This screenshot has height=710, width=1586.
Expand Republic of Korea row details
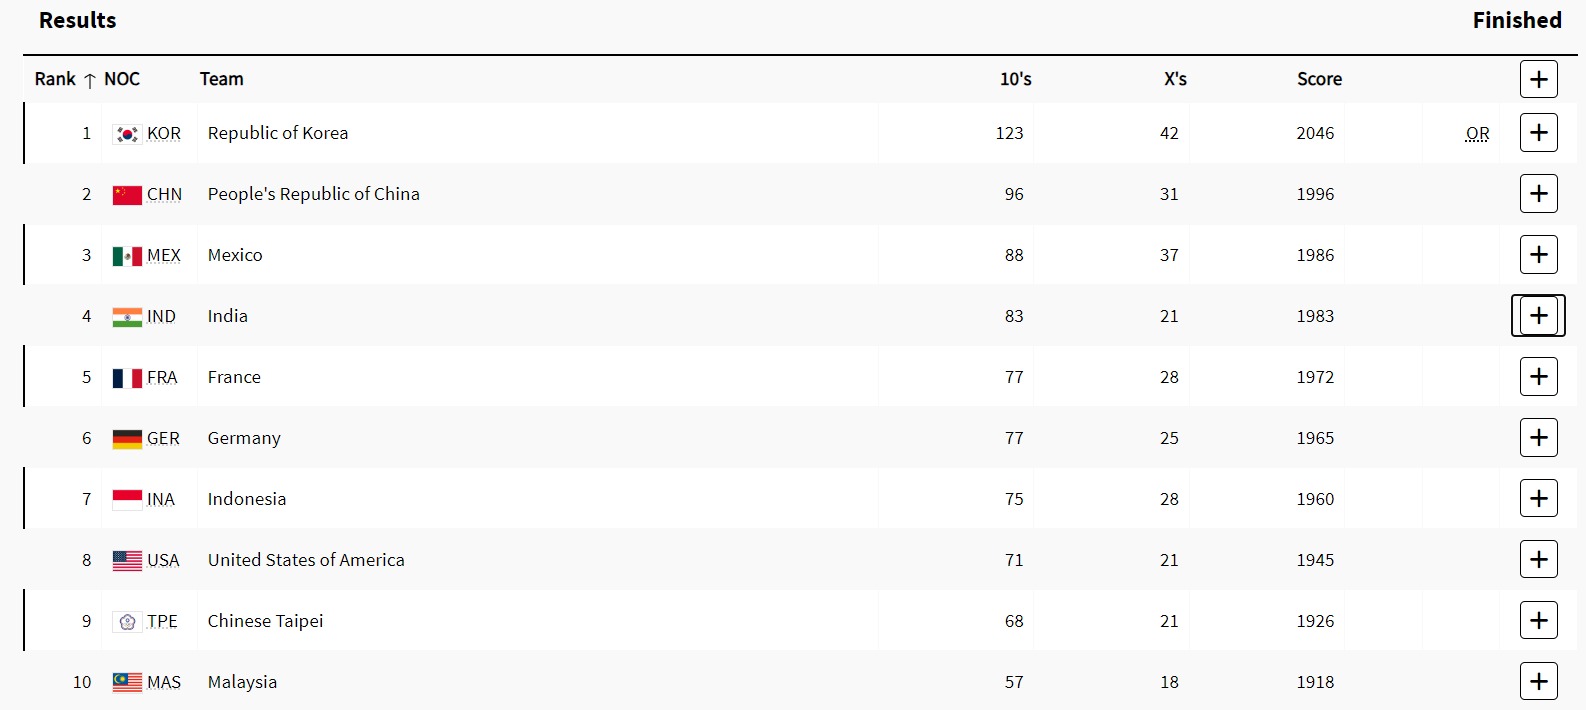click(x=1538, y=133)
